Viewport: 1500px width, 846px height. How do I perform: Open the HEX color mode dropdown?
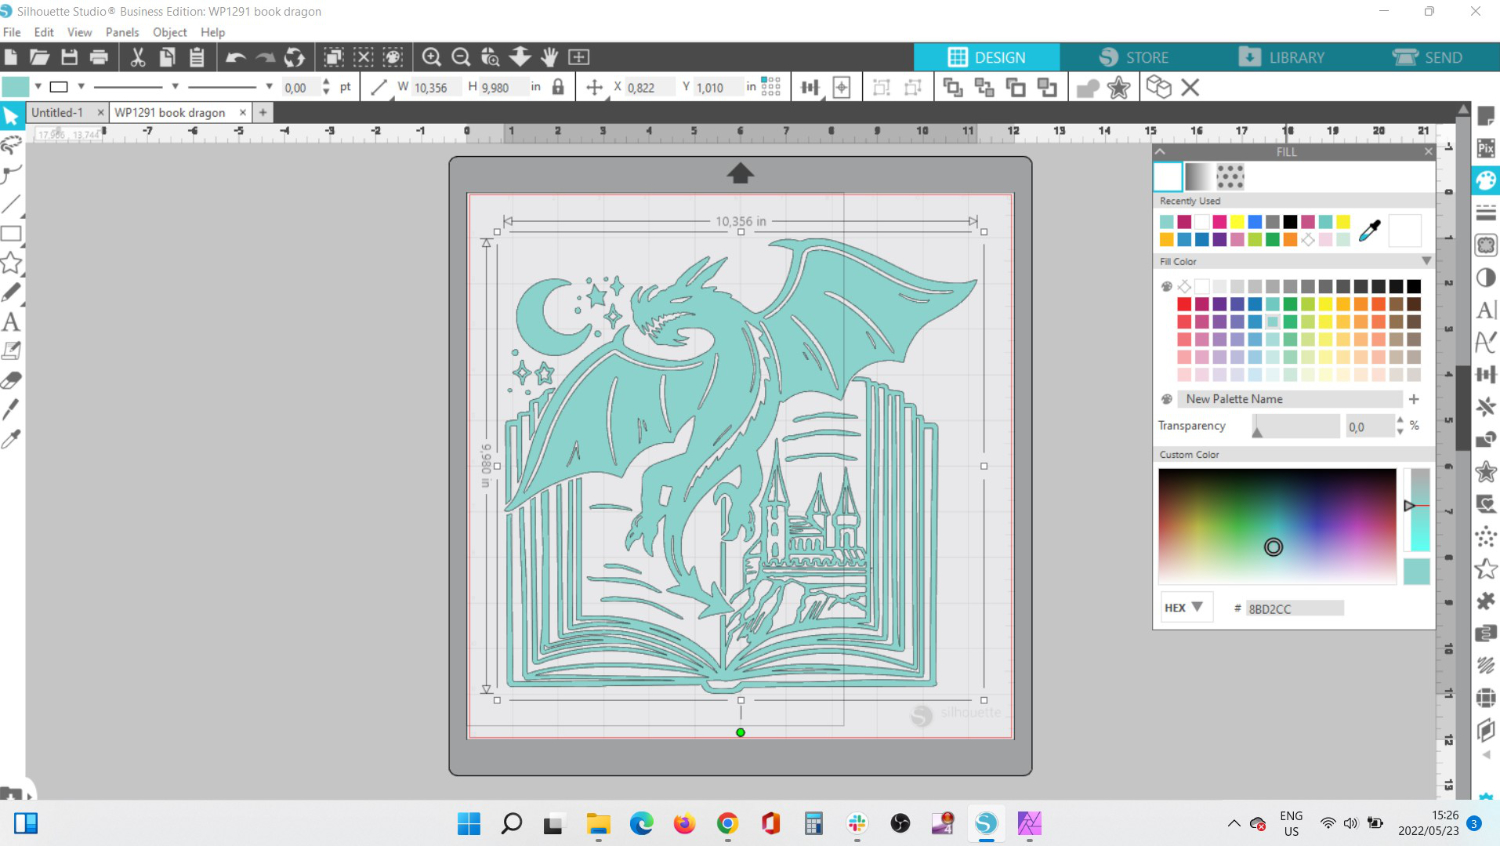point(1185,607)
